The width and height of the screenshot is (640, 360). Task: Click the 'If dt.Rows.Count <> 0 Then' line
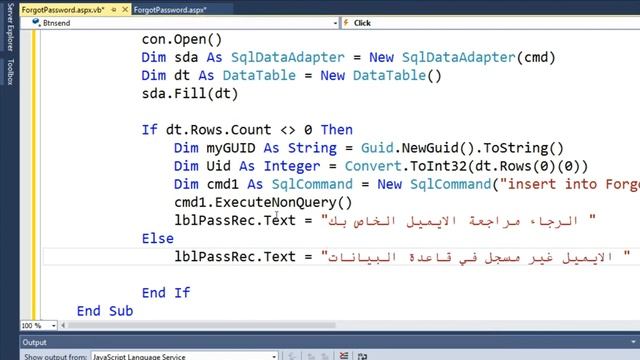pyautogui.click(x=247, y=130)
